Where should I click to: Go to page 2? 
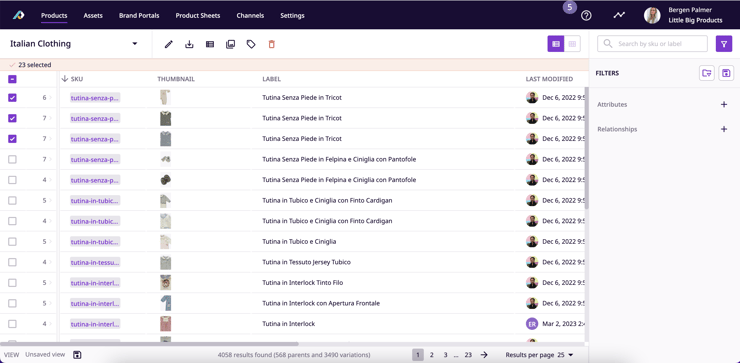click(431, 355)
